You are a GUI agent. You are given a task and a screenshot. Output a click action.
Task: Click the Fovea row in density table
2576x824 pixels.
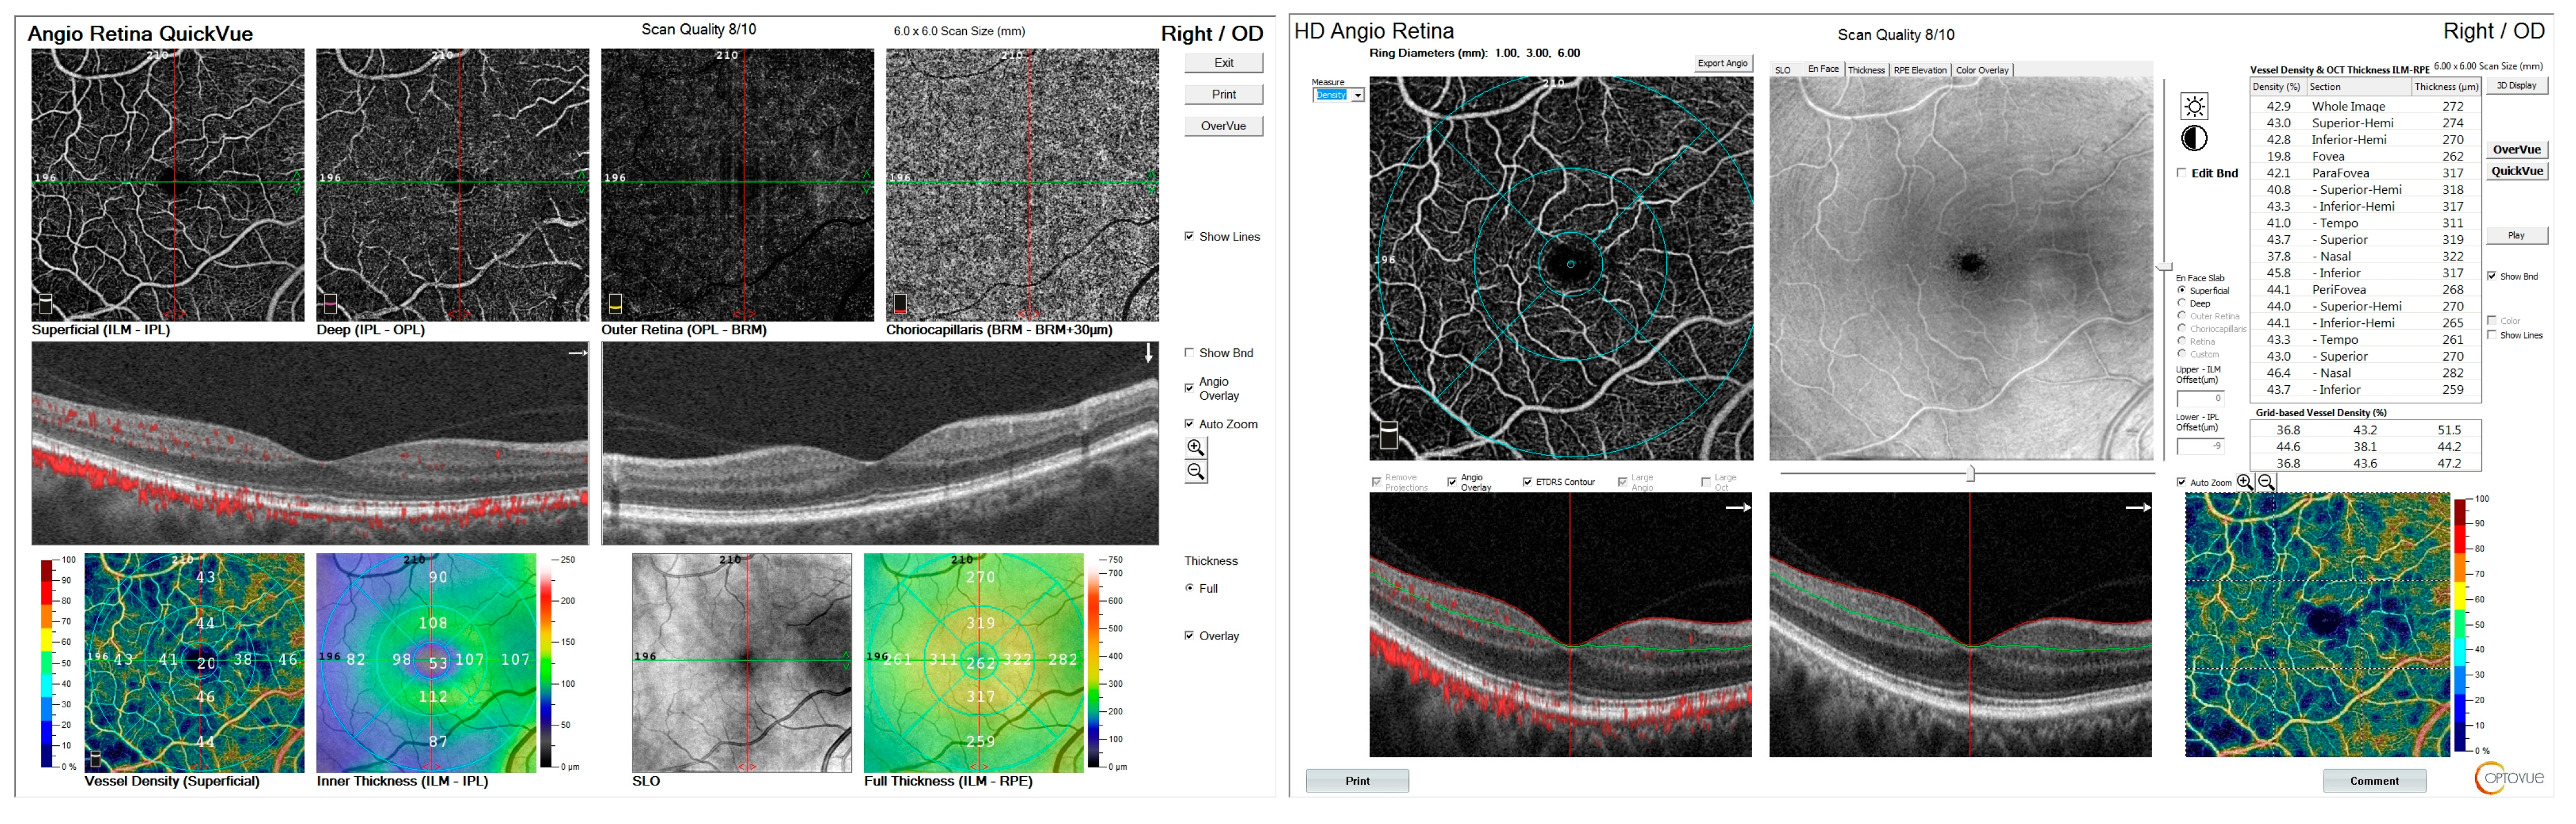pyautogui.click(x=2365, y=156)
